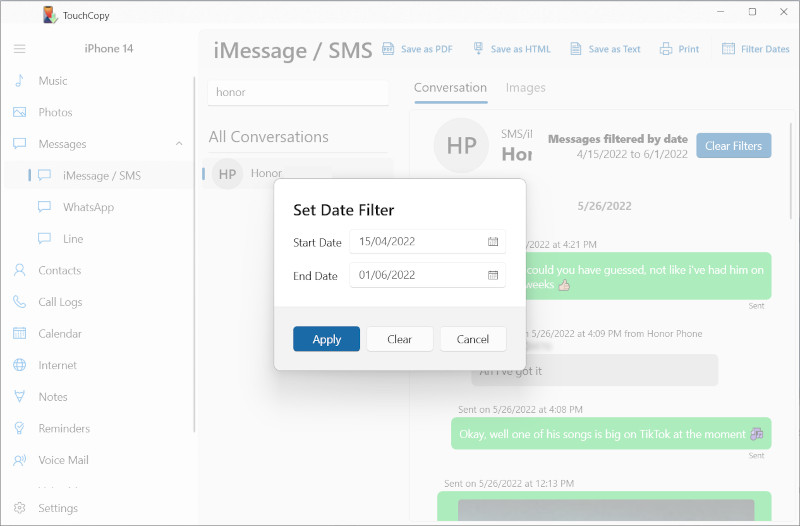Click the Start Date text field
This screenshot has height=526, width=800.
[x=428, y=242]
